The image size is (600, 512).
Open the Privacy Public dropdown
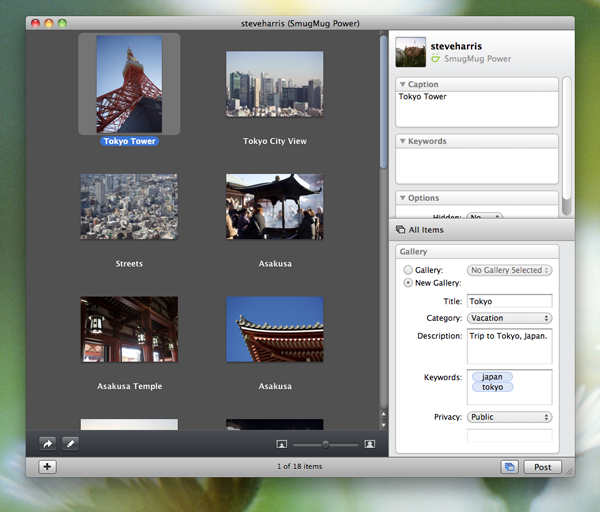(x=509, y=417)
